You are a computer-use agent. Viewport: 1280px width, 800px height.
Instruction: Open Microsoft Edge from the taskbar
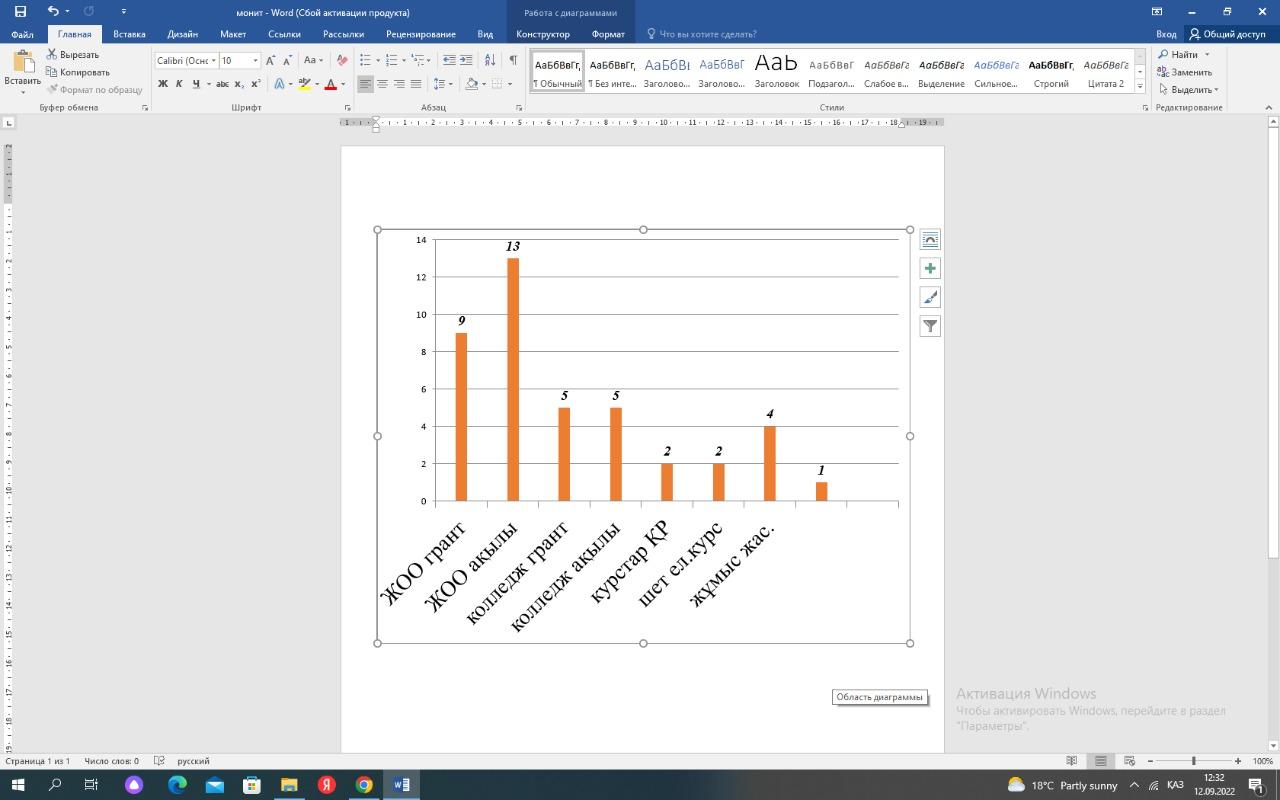coord(177,785)
